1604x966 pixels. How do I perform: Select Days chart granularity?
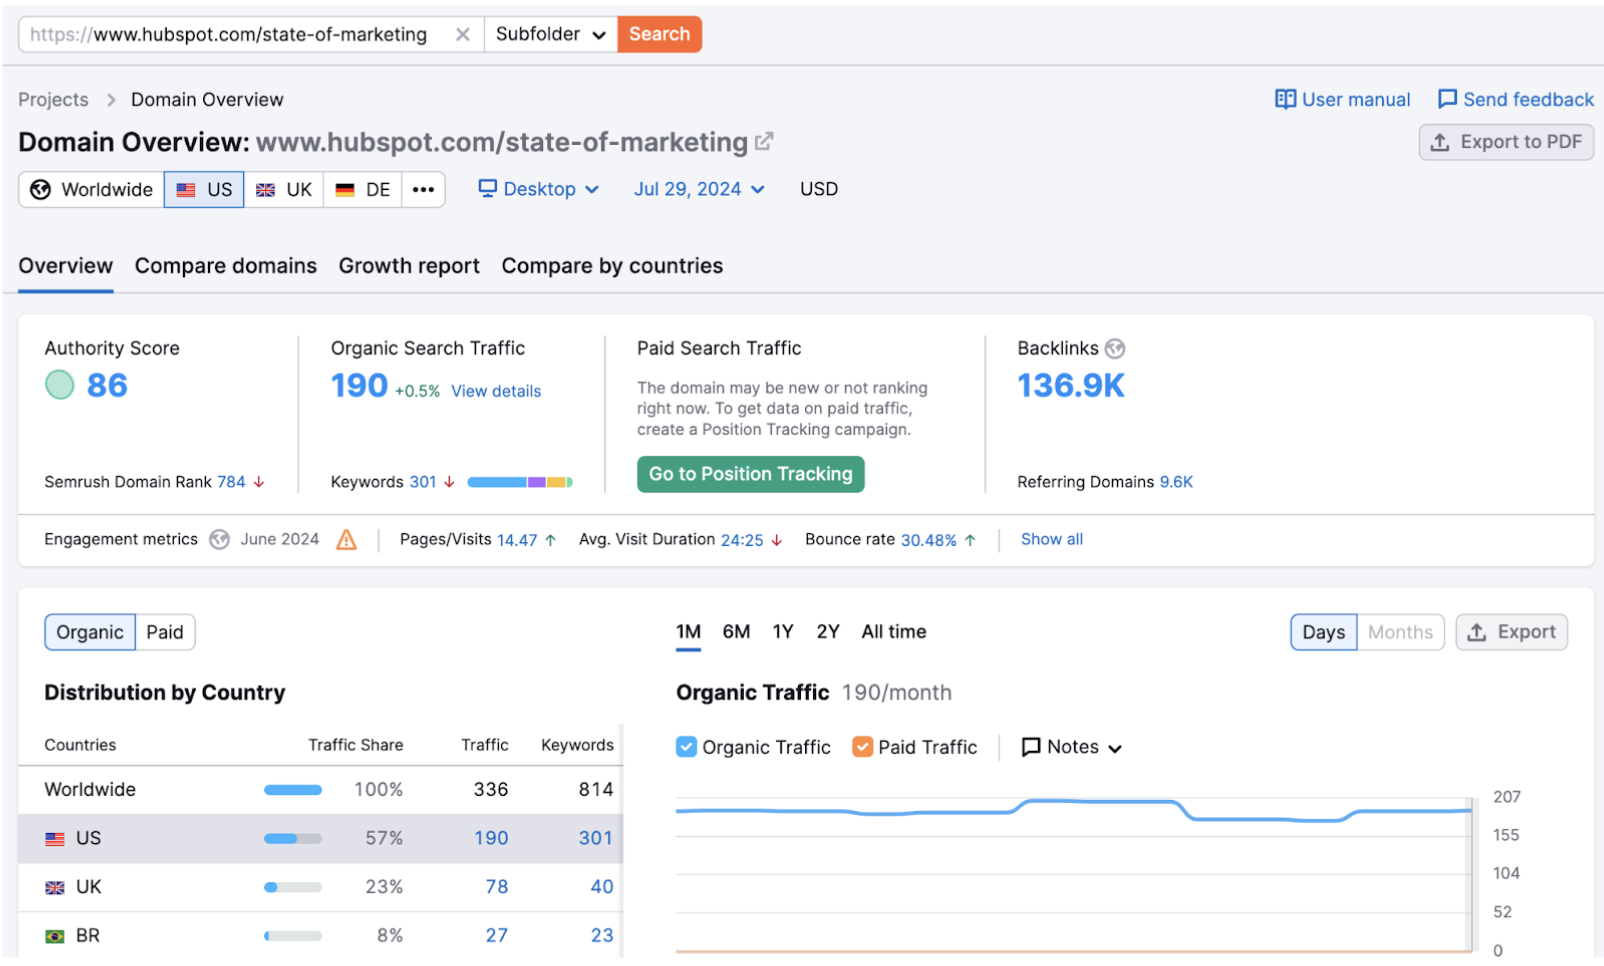click(x=1323, y=632)
